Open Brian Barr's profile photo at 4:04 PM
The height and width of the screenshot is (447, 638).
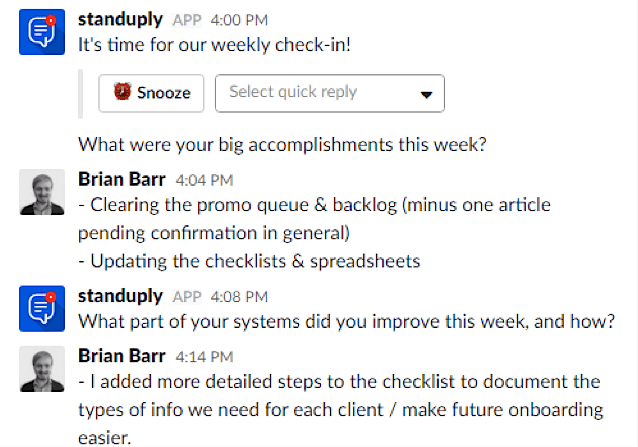point(42,192)
